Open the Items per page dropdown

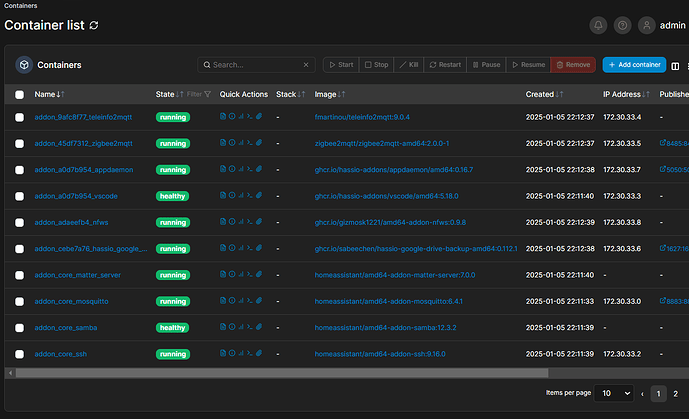coord(613,393)
